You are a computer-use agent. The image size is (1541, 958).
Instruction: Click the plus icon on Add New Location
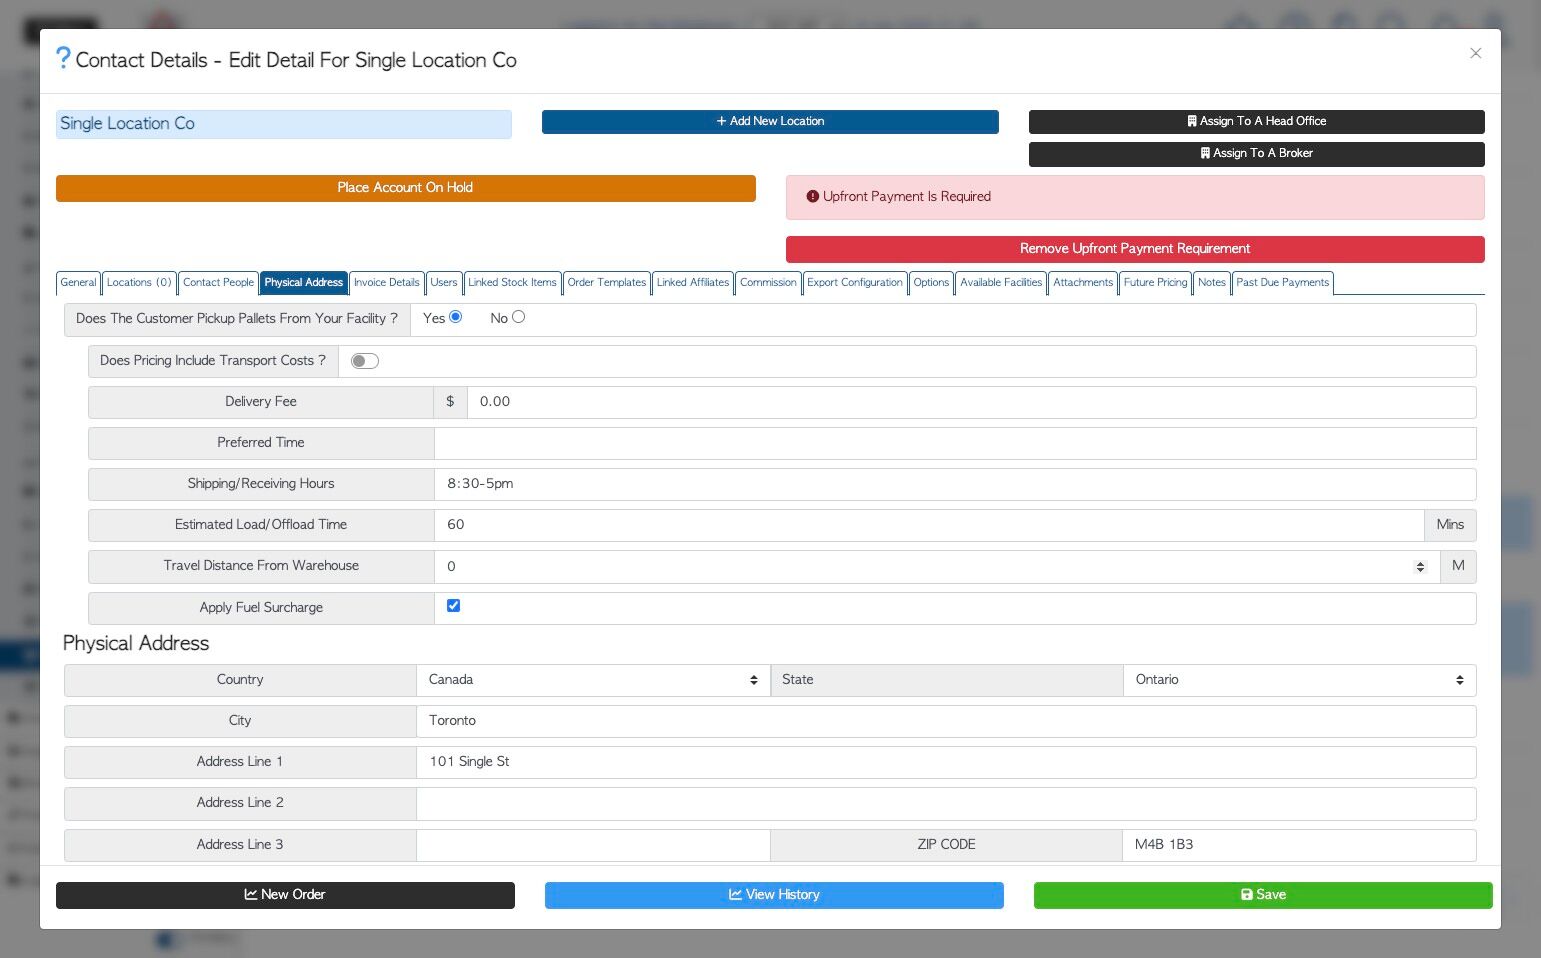(721, 121)
